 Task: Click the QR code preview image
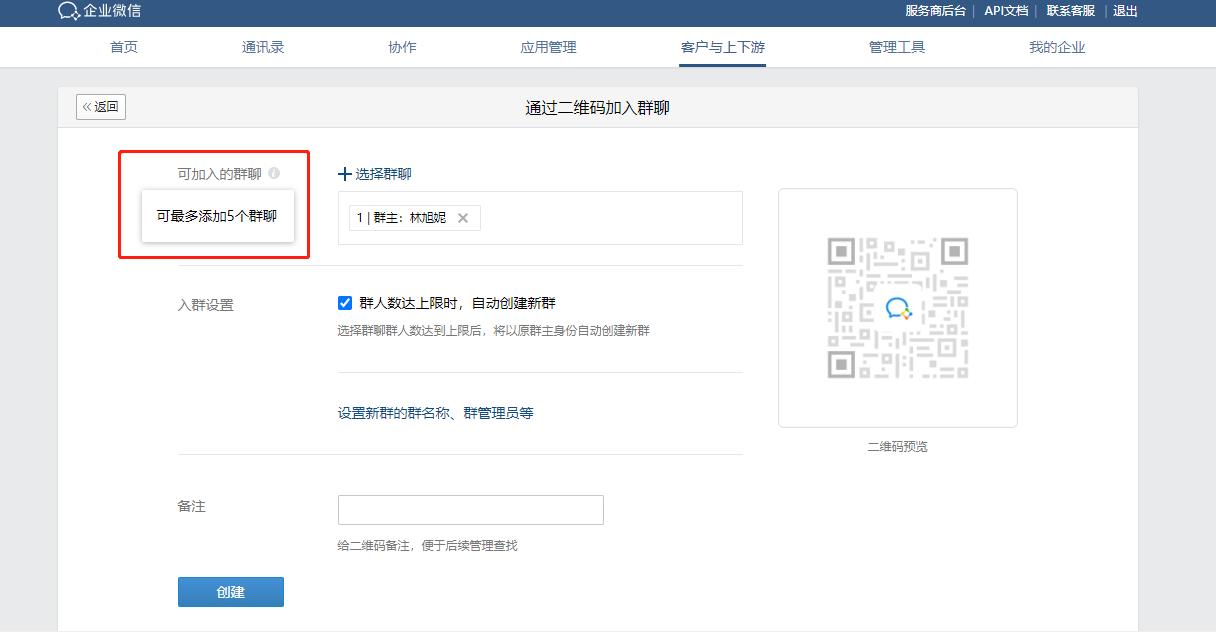[x=897, y=306]
